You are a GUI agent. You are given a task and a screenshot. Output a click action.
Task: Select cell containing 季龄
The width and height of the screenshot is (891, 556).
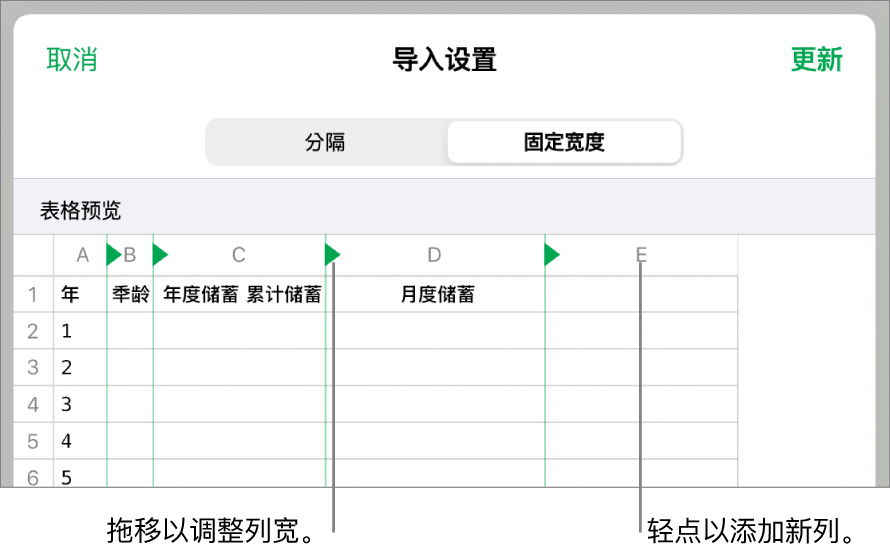(x=130, y=294)
